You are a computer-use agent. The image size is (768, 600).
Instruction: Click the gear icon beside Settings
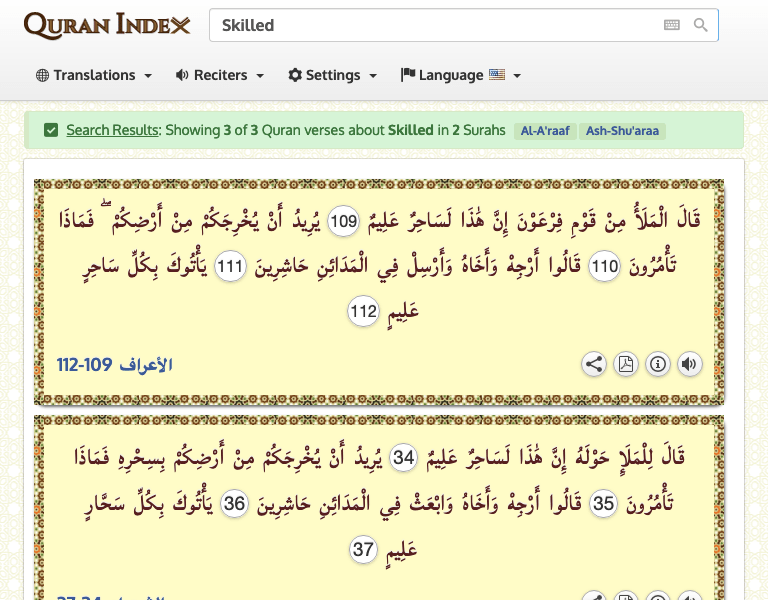coord(295,75)
